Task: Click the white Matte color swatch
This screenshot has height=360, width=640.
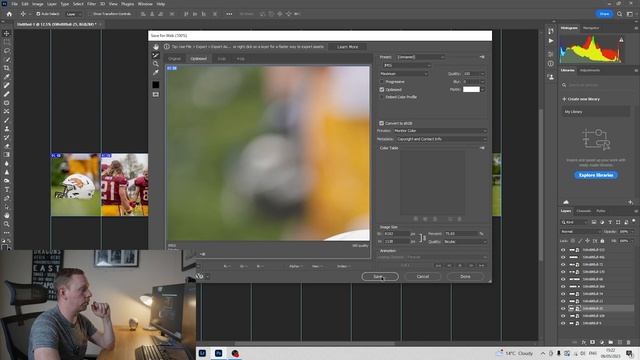Action: point(471,89)
